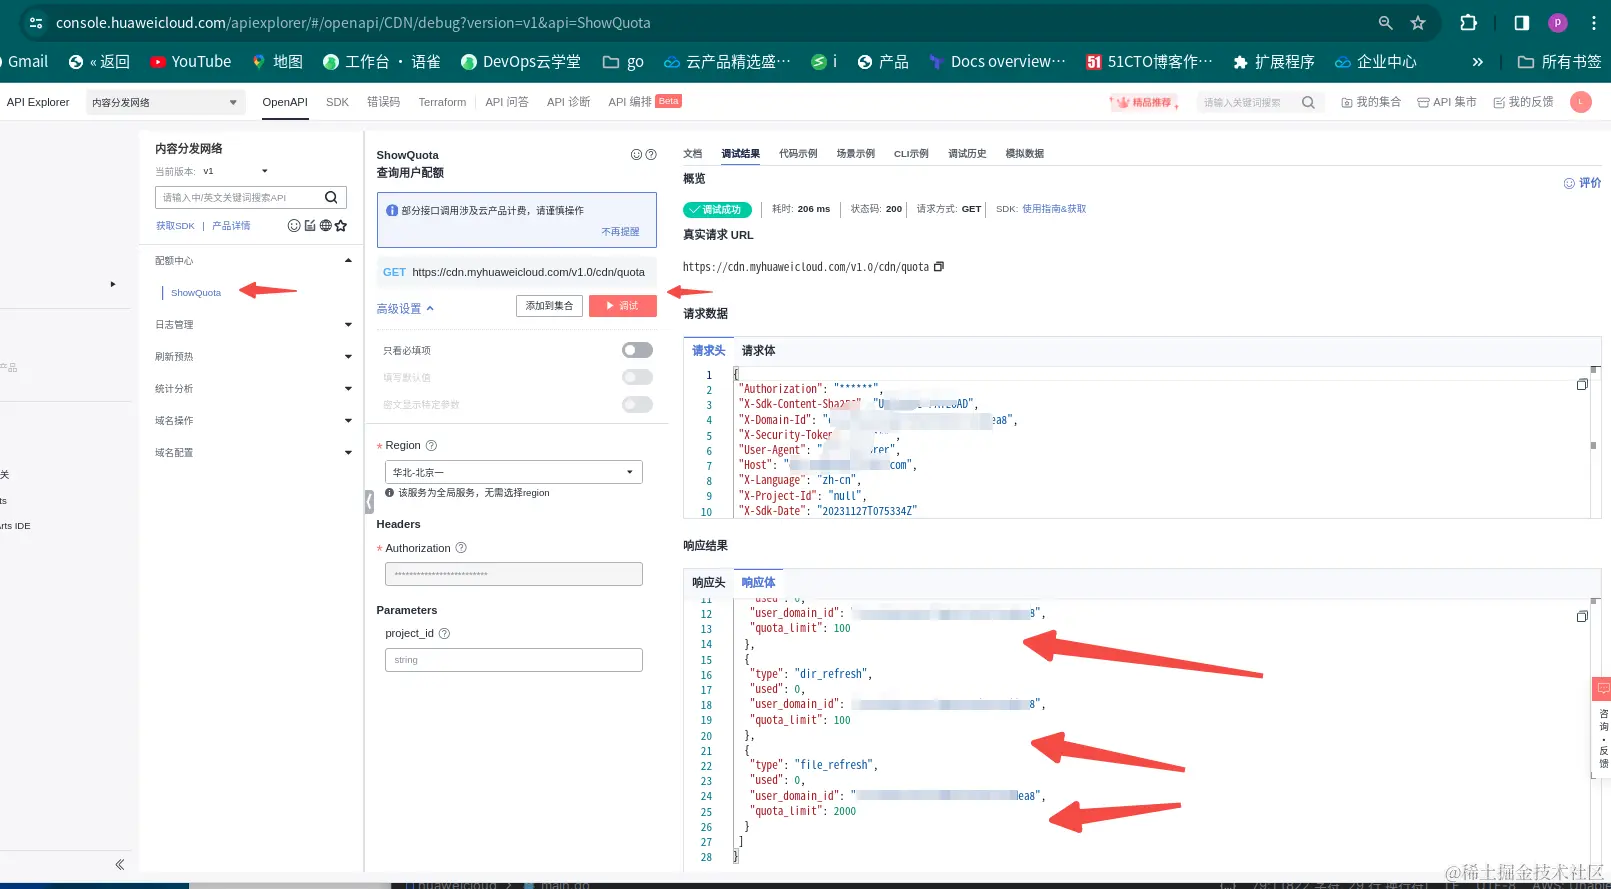The width and height of the screenshot is (1611, 889).
Task: Click the smiley icon next to the ShowQuota title
Action: [636, 155]
